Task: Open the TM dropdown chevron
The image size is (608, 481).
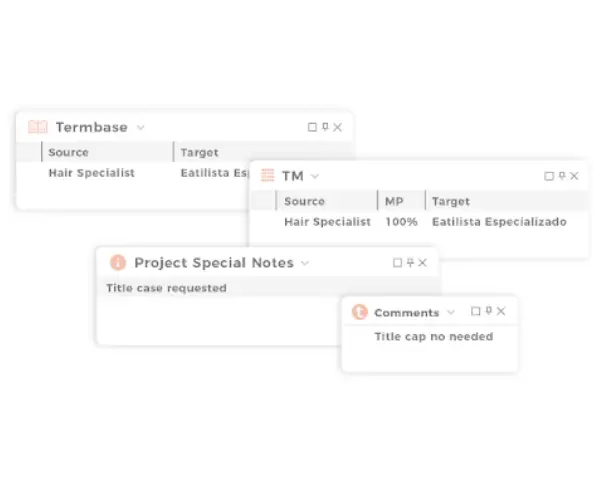Action: click(315, 176)
